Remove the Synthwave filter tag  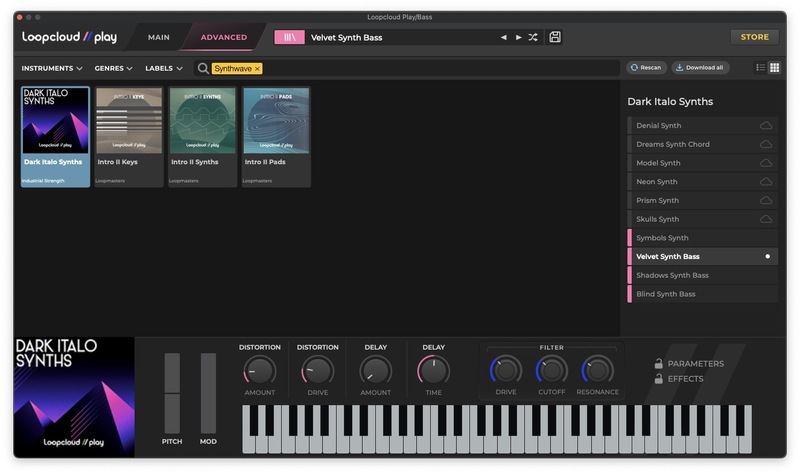click(257, 69)
